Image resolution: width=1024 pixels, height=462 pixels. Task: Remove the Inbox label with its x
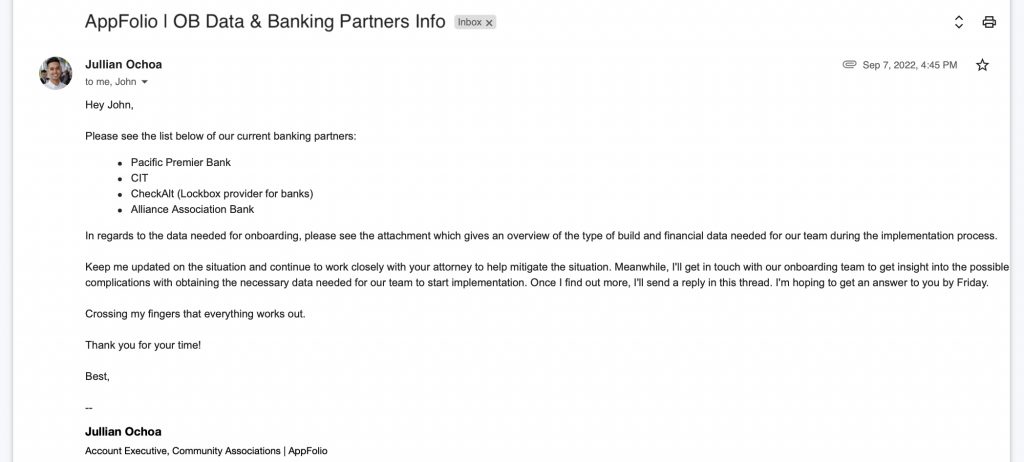tap(489, 23)
